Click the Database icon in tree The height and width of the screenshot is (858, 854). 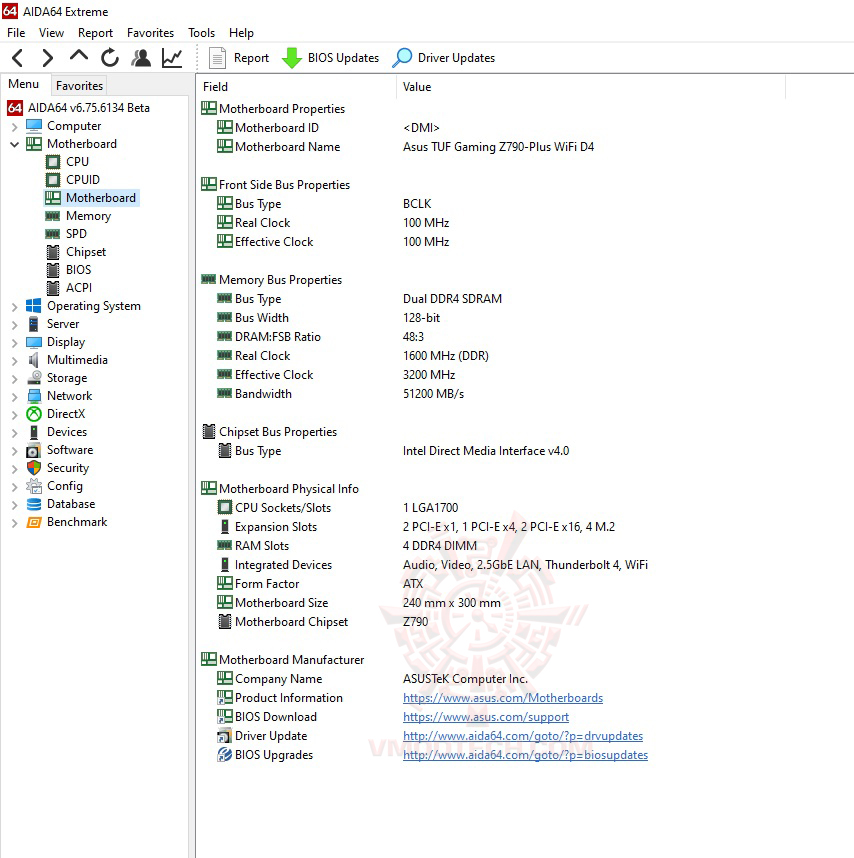(34, 504)
